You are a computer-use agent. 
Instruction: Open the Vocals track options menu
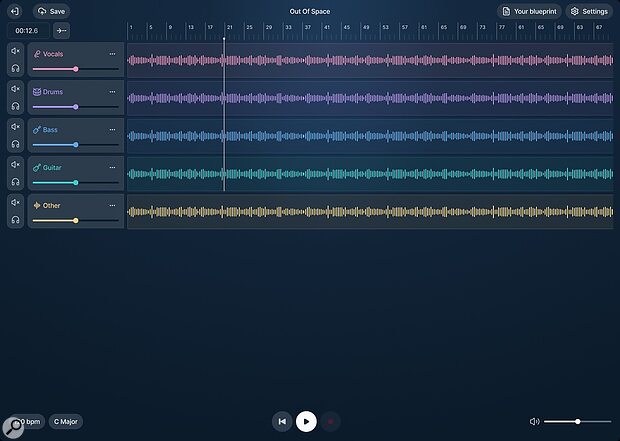point(112,54)
